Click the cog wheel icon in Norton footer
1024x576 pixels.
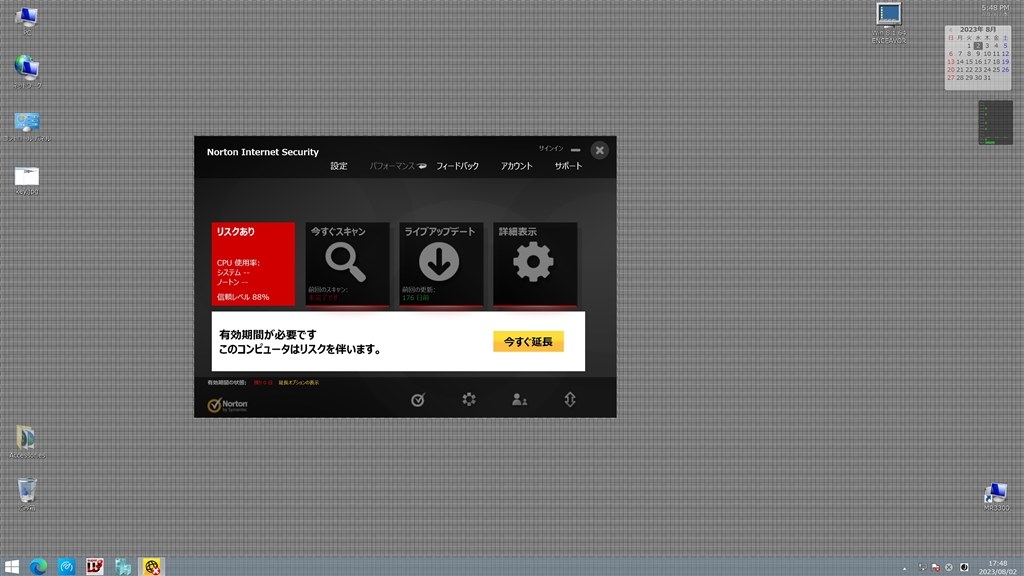coord(469,399)
